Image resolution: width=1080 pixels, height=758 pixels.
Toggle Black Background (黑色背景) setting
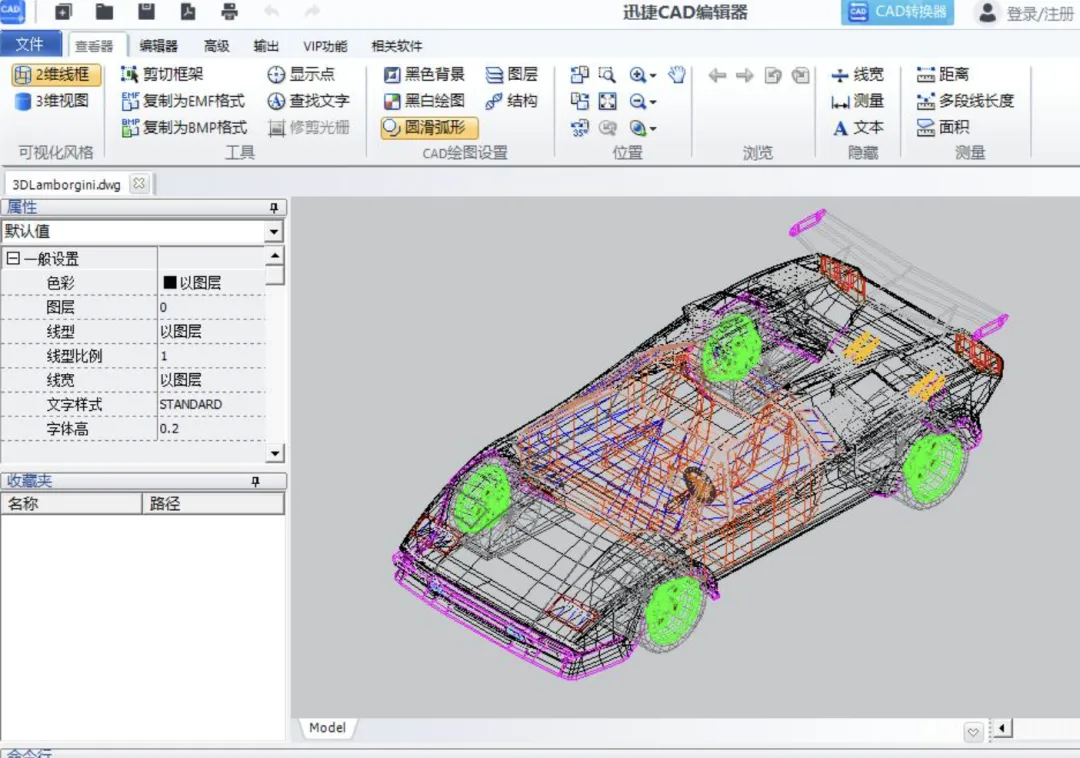pyautogui.click(x=424, y=75)
